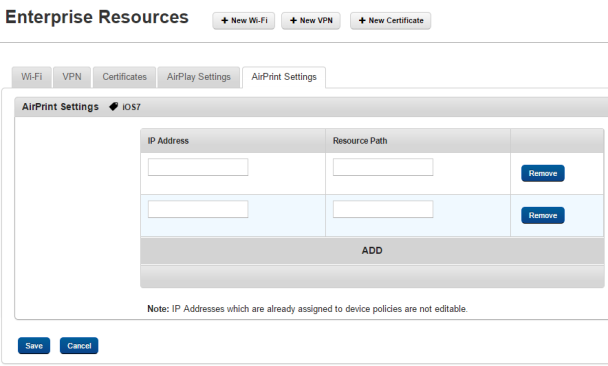The image size is (608, 366).
Task: Click the plus icon on New Wi-Fi
Action: tap(225, 21)
